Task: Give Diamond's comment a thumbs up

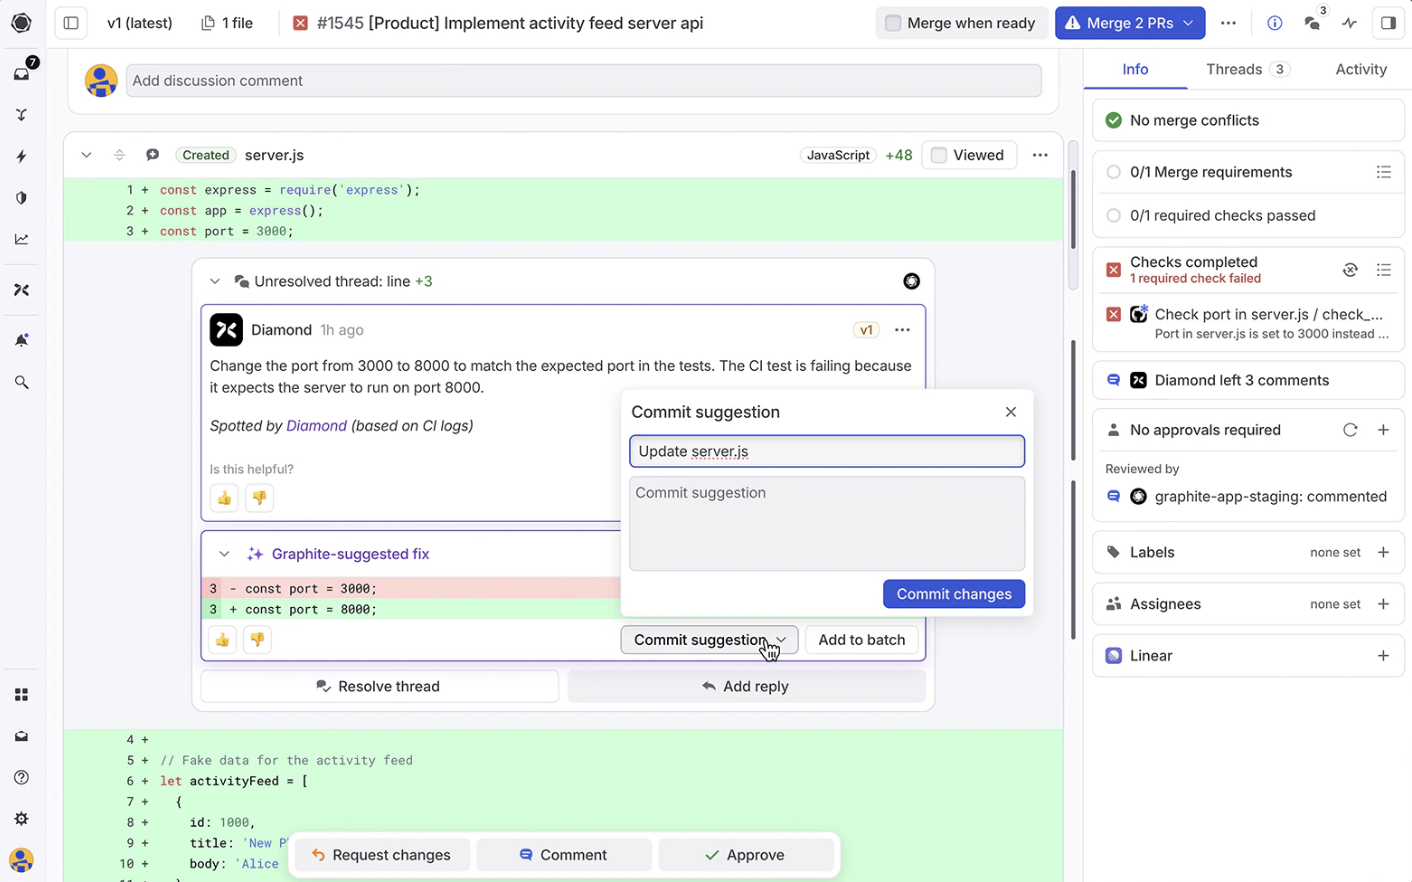Action: [x=224, y=497]
